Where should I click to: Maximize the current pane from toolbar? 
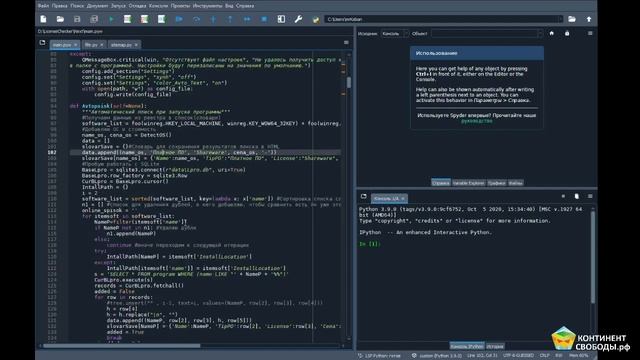coord(281,19)
